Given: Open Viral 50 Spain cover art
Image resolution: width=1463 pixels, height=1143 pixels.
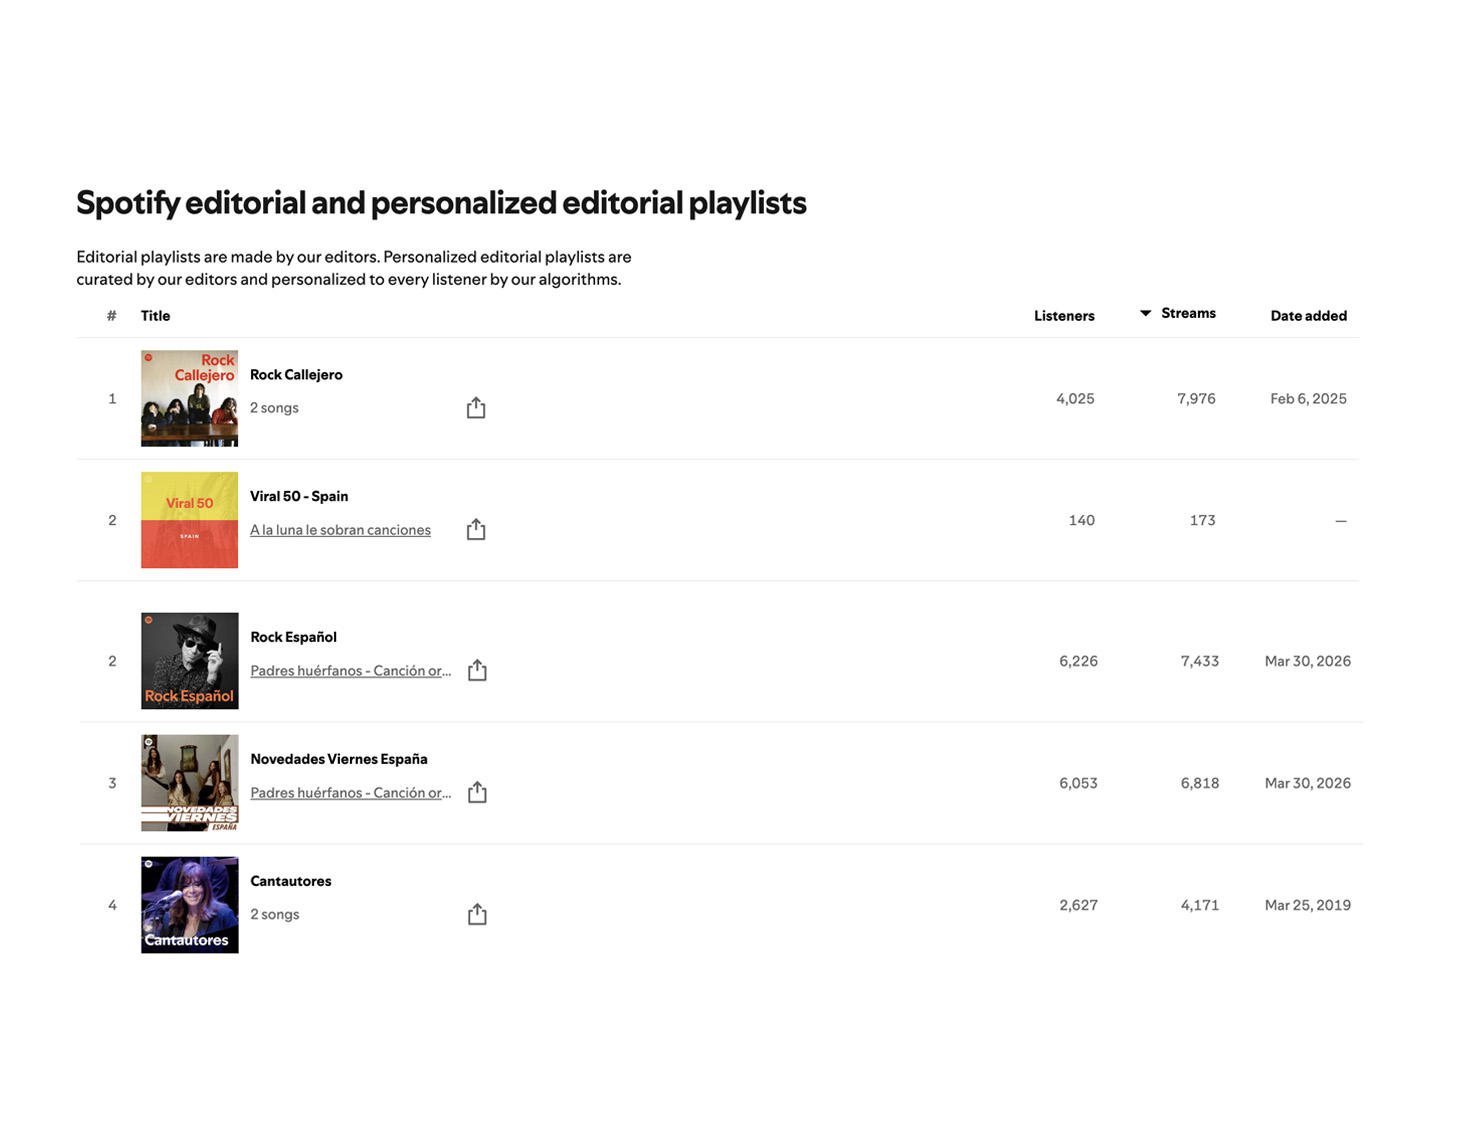Looking at the screenshot, I should (x=189, y=520).
